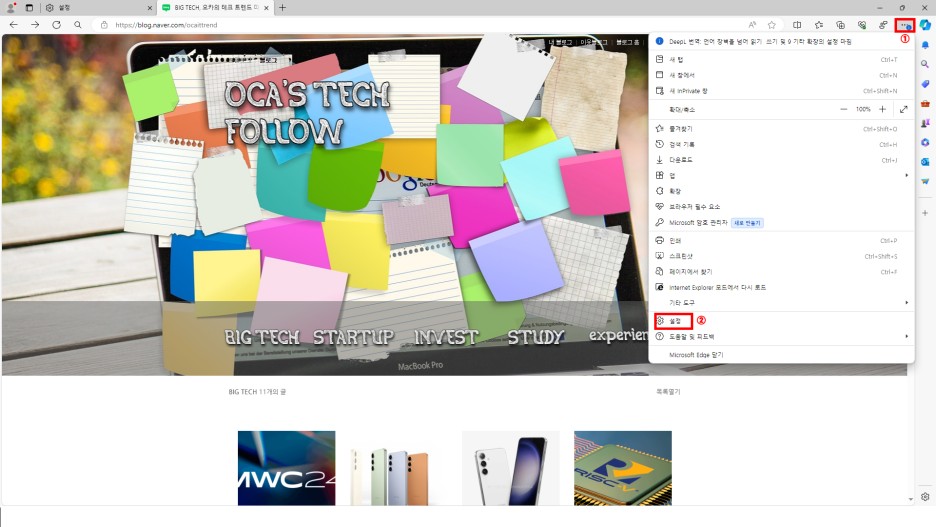The height and width of the screenshot is (527, 936).
Task: Switch to the 설정 (Settings) tab
Action: (98, 8)
